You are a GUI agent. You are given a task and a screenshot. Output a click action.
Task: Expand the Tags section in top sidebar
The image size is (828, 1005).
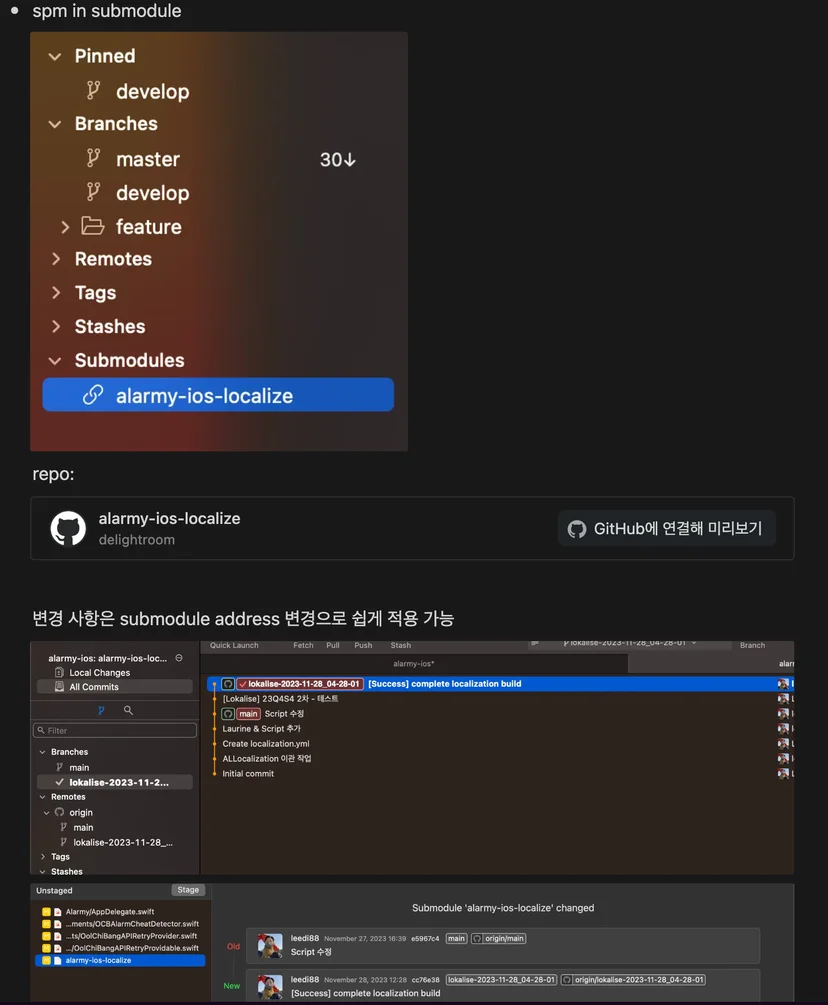(56, 293)
